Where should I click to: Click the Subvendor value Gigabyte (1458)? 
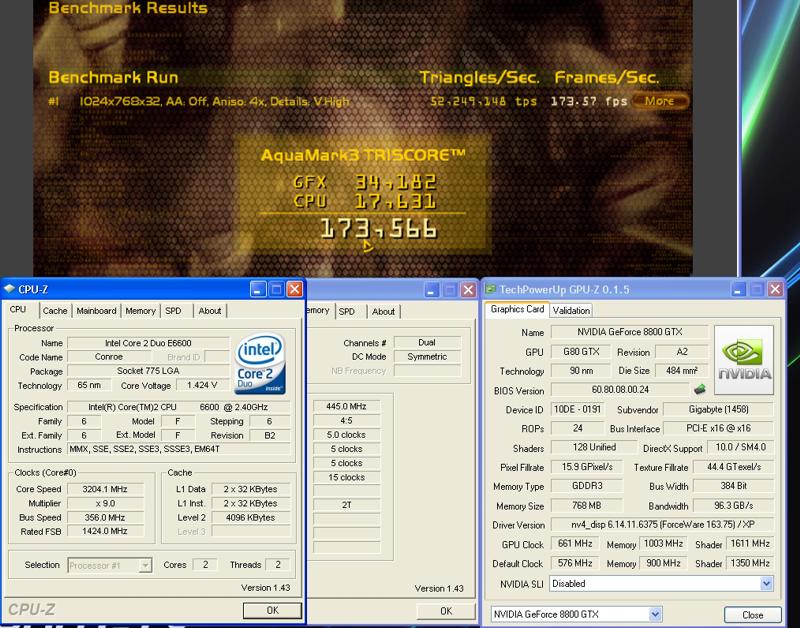click(x=718, y=409)
